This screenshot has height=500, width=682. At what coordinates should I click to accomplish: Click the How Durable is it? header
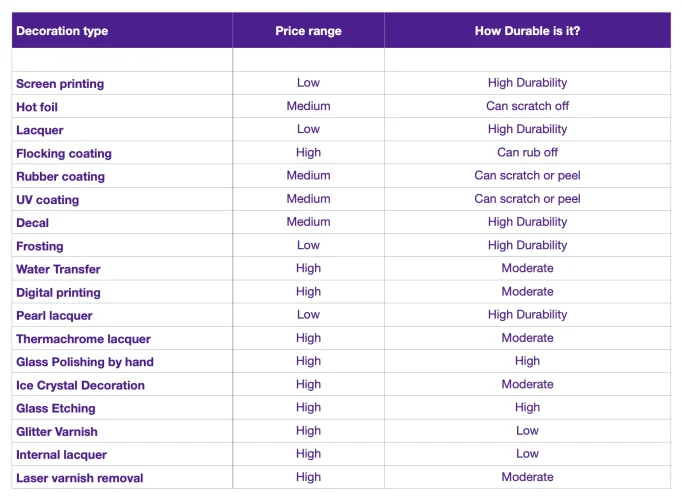click(x=527, y=31)
